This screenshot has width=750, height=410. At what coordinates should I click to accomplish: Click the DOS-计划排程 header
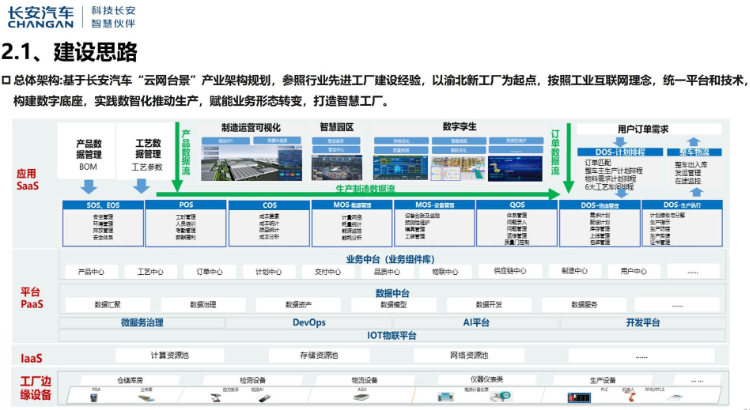click(620, 152)
